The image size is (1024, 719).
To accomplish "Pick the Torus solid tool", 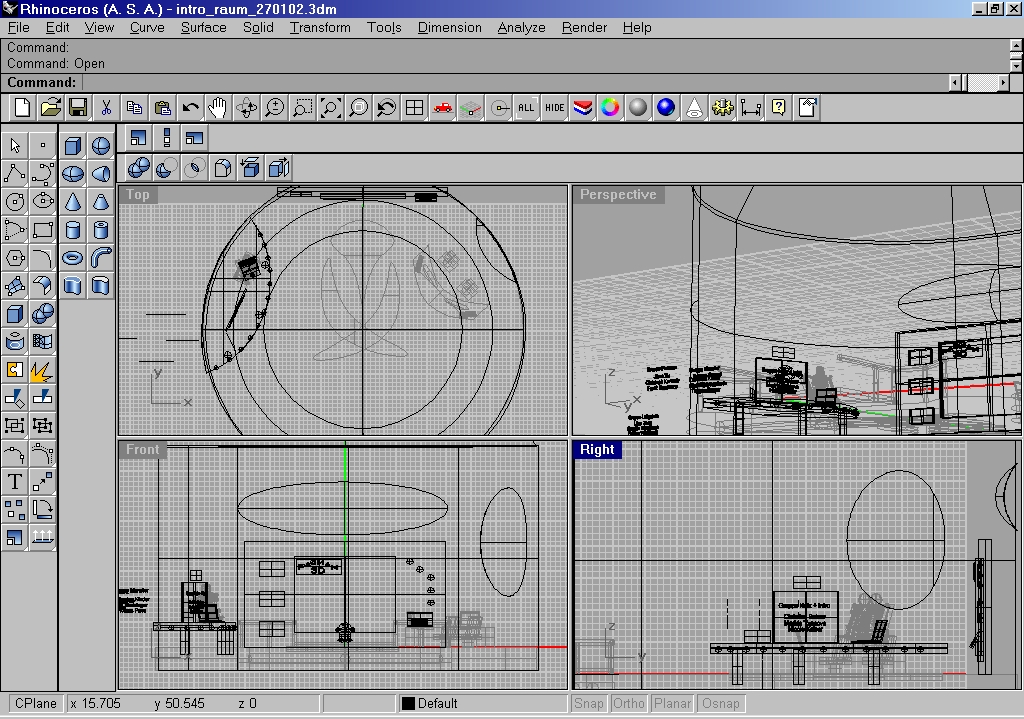I will pyautogui.click(x=73, y=258).
